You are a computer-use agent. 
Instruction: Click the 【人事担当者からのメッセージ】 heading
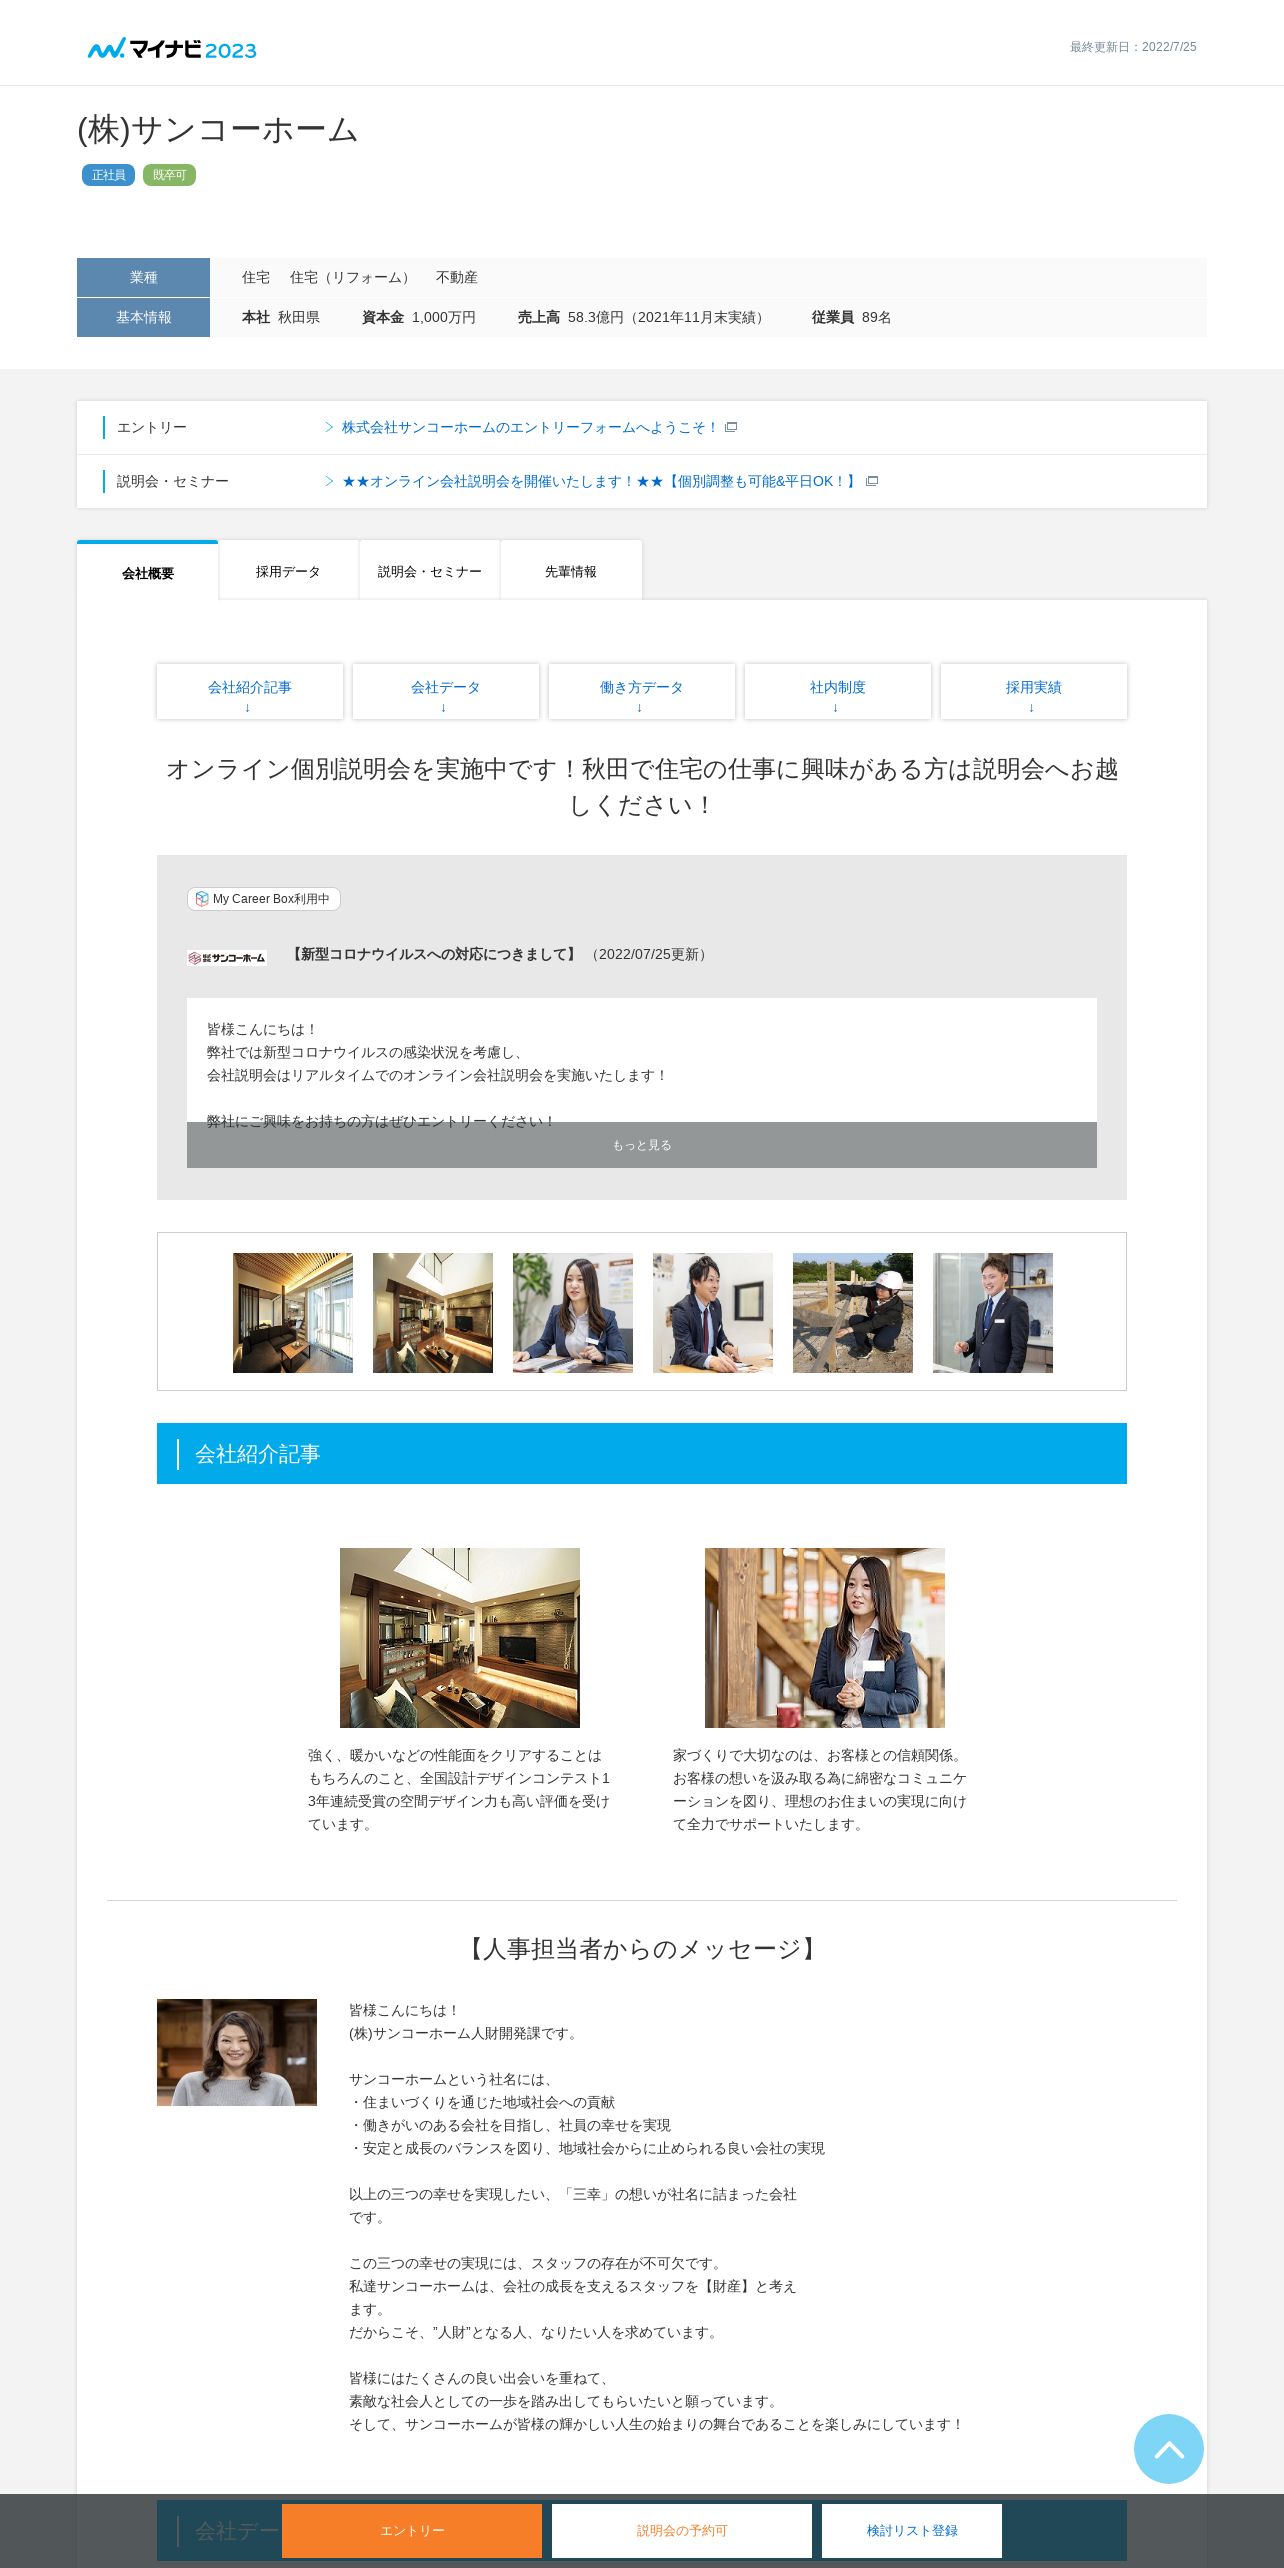pos(642,1948)
